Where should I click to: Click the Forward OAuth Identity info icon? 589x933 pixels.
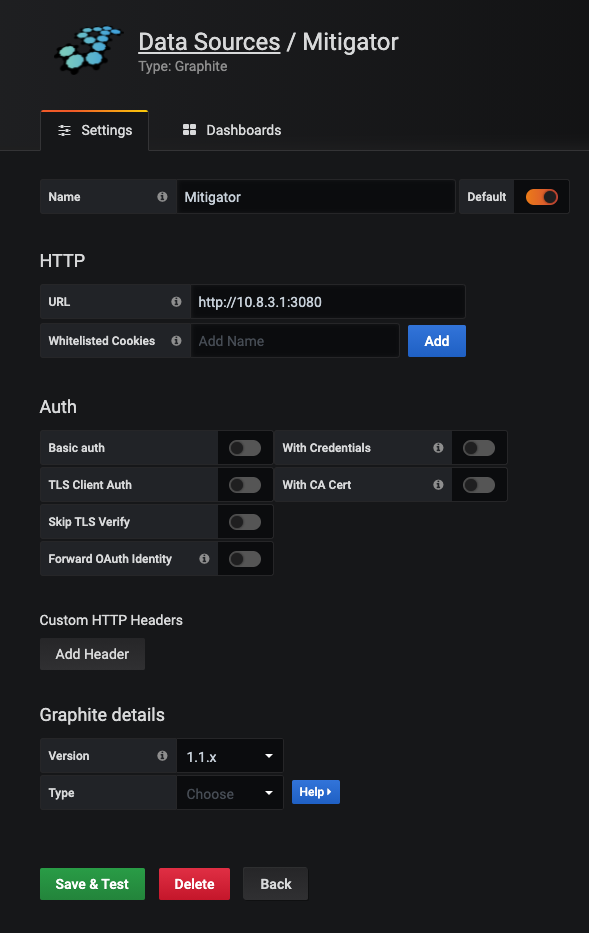tap(204, 558)
